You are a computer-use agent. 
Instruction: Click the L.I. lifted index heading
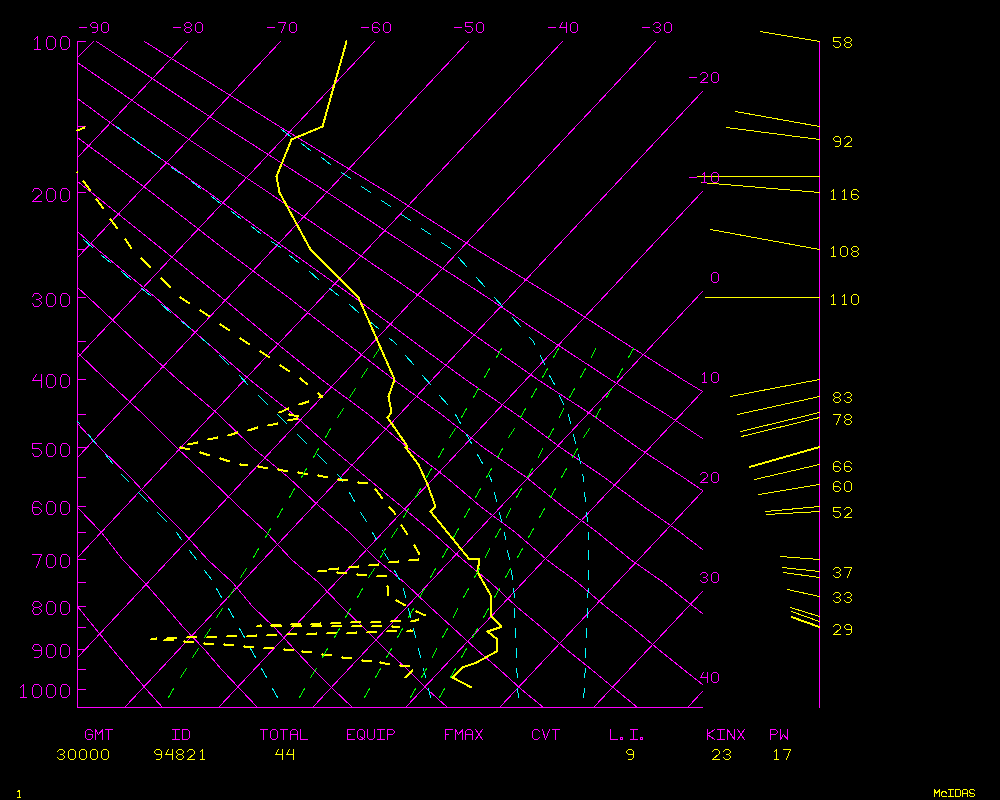627,735
